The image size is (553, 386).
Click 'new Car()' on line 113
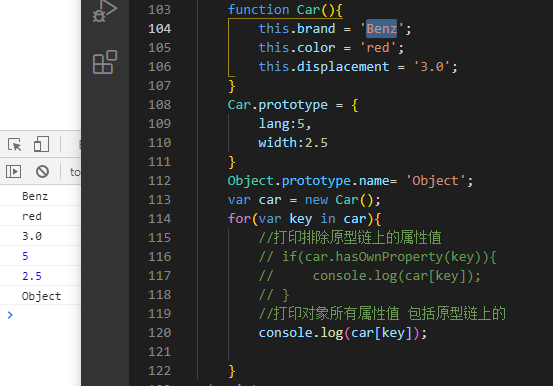click(339, 200)
